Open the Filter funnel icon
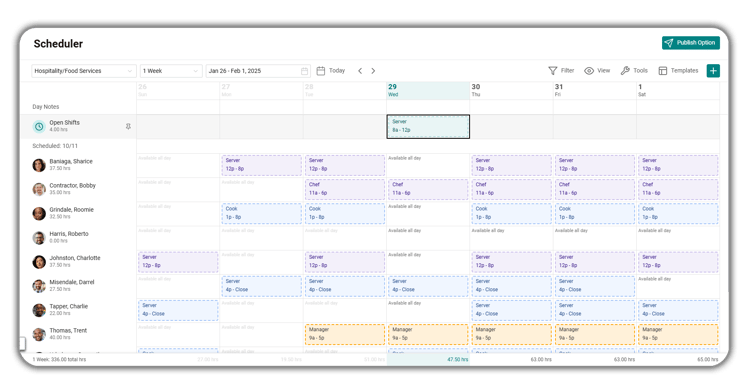Image resolution: width=750 pixels, height=375 pixels. pyautogui.click(x=552, y=71)
